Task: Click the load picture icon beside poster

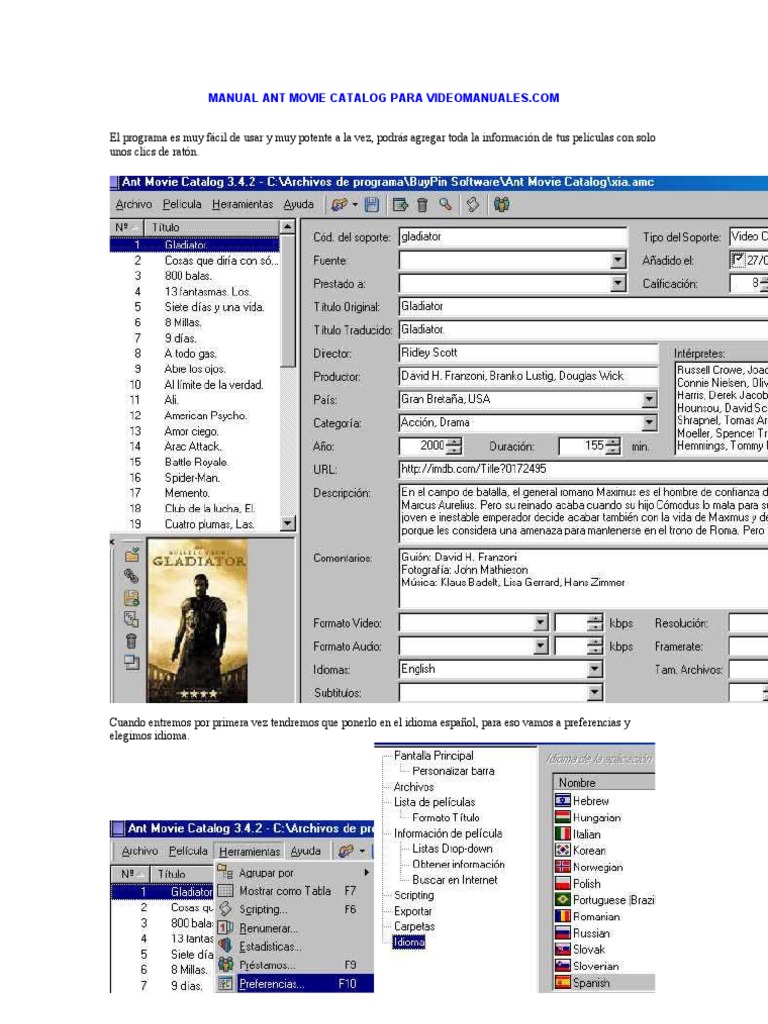Action: click(x=131, y=554)
